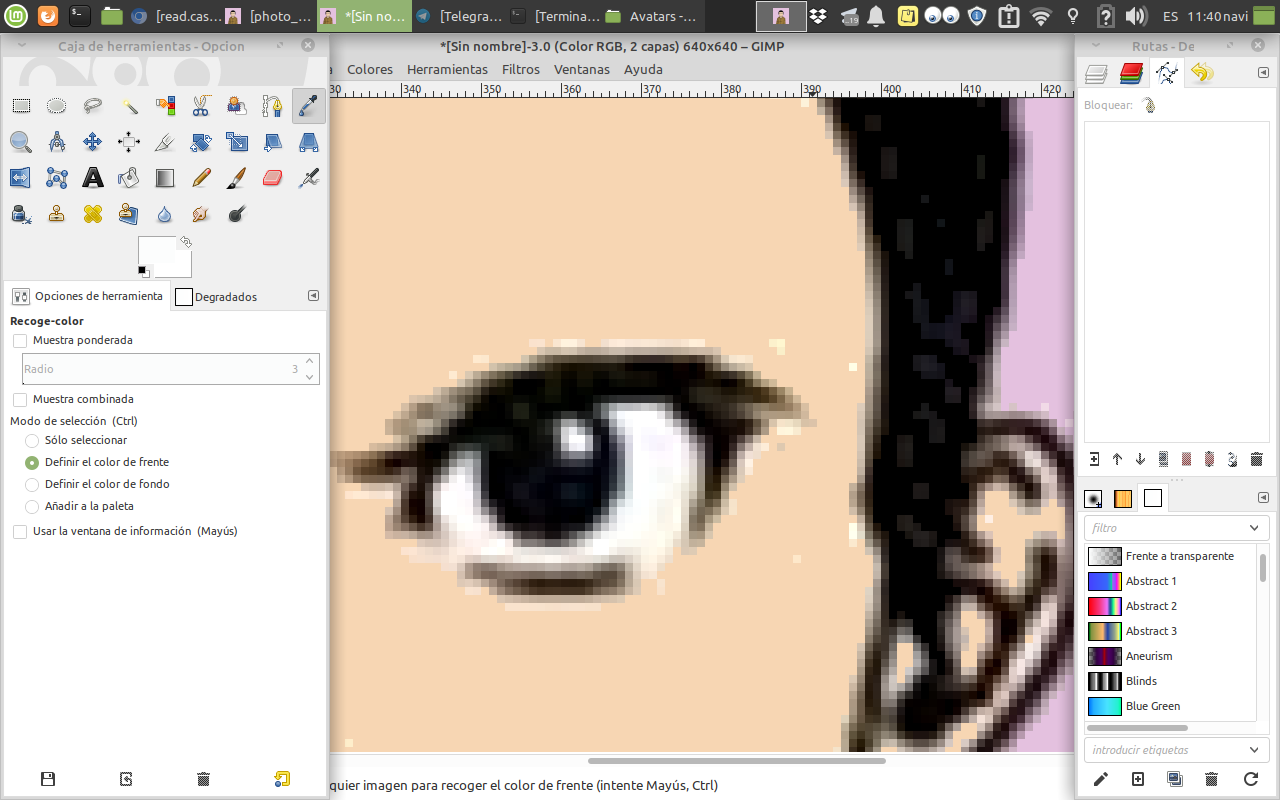Select the Zoom magnifier tool
The image size is (1280, 800).
[x=21, y=142]
